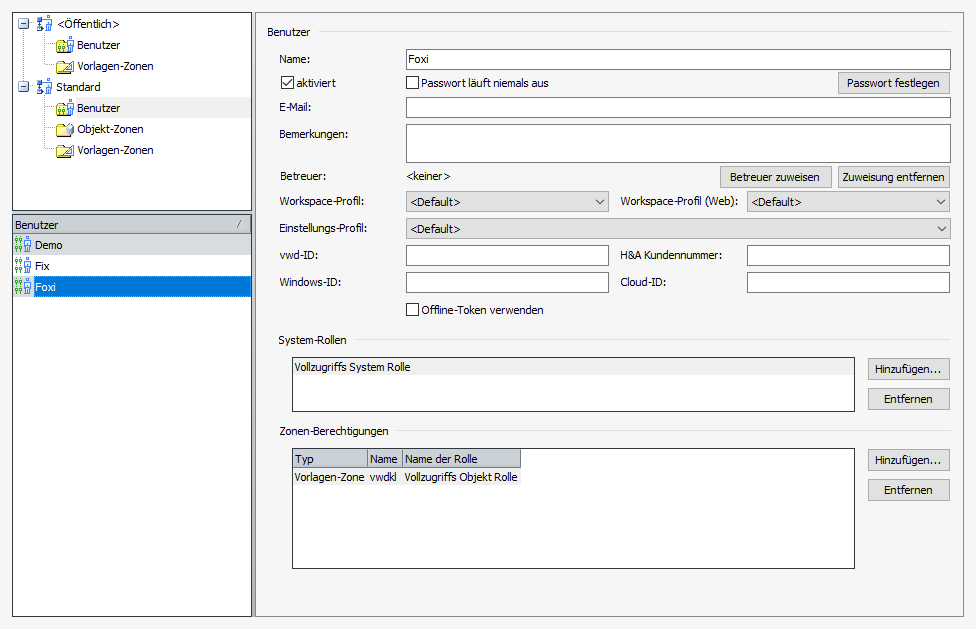976x629 pixels.
Task: Click Objekt-Zonen folder icon under Standard
Action: click(x=65, y=129)
